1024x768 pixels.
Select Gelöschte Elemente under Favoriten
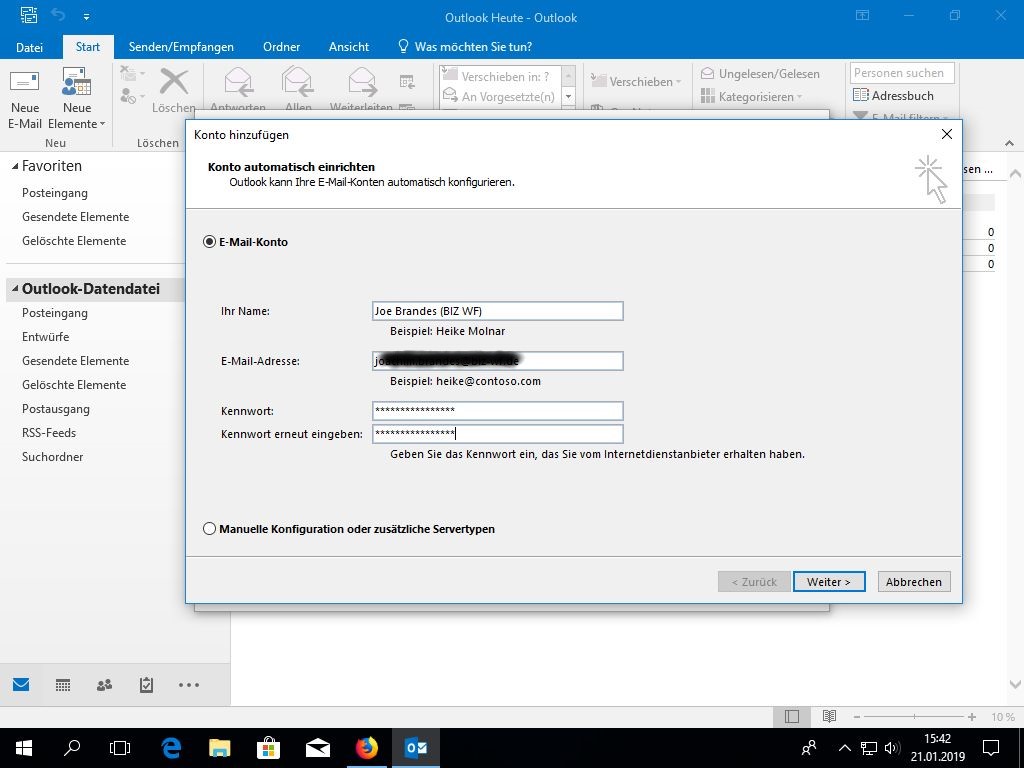click(x=74, y=241)
